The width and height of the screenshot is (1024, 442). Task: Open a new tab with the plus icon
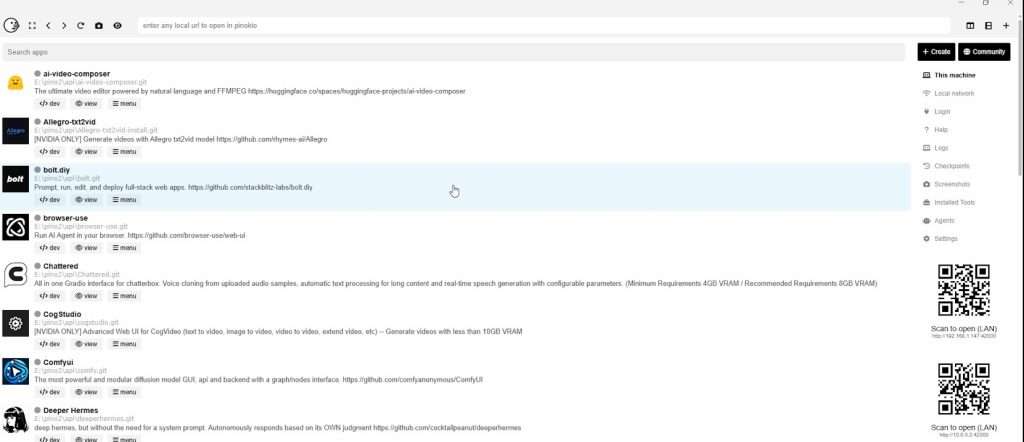[x=1006, y=25]
